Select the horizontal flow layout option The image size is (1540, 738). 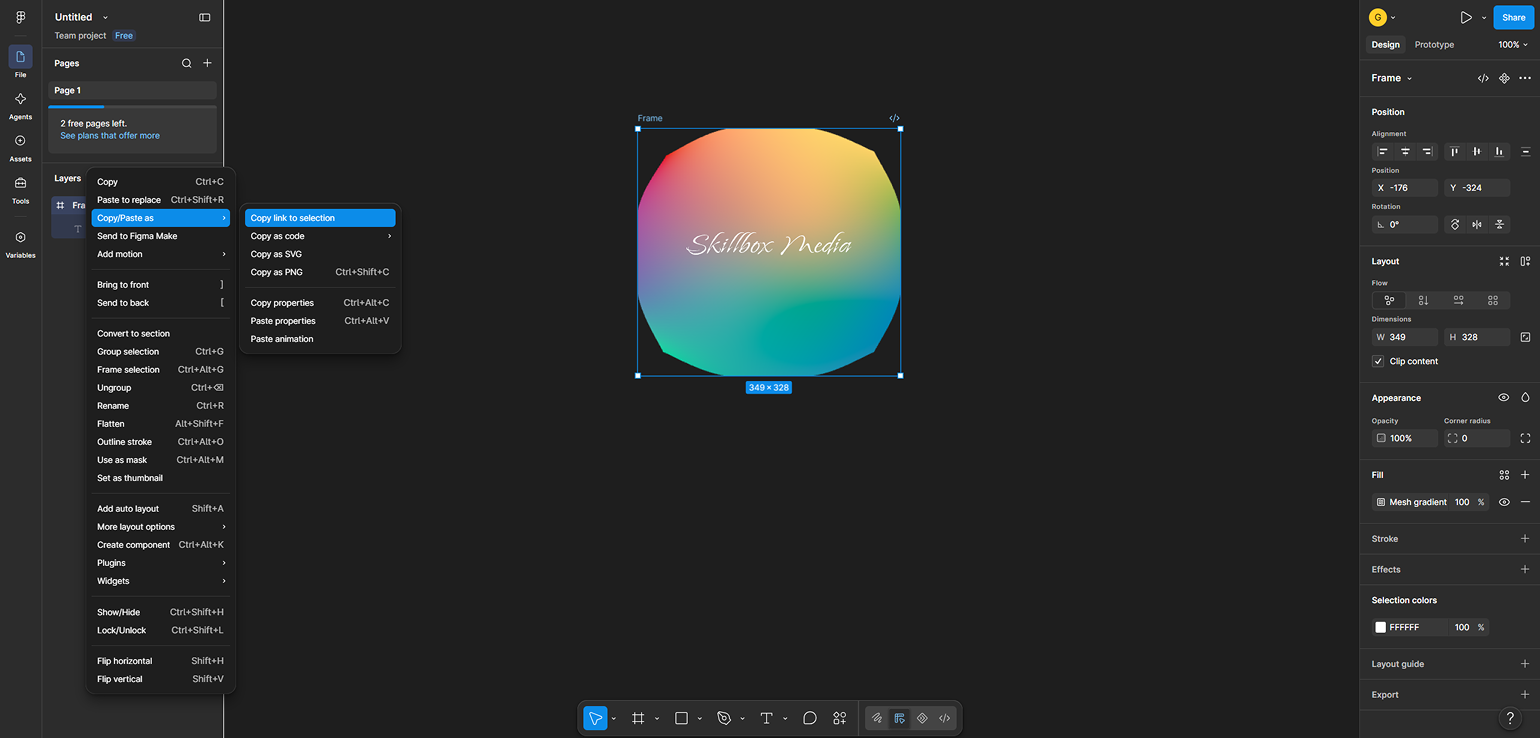coord(1458,300)
